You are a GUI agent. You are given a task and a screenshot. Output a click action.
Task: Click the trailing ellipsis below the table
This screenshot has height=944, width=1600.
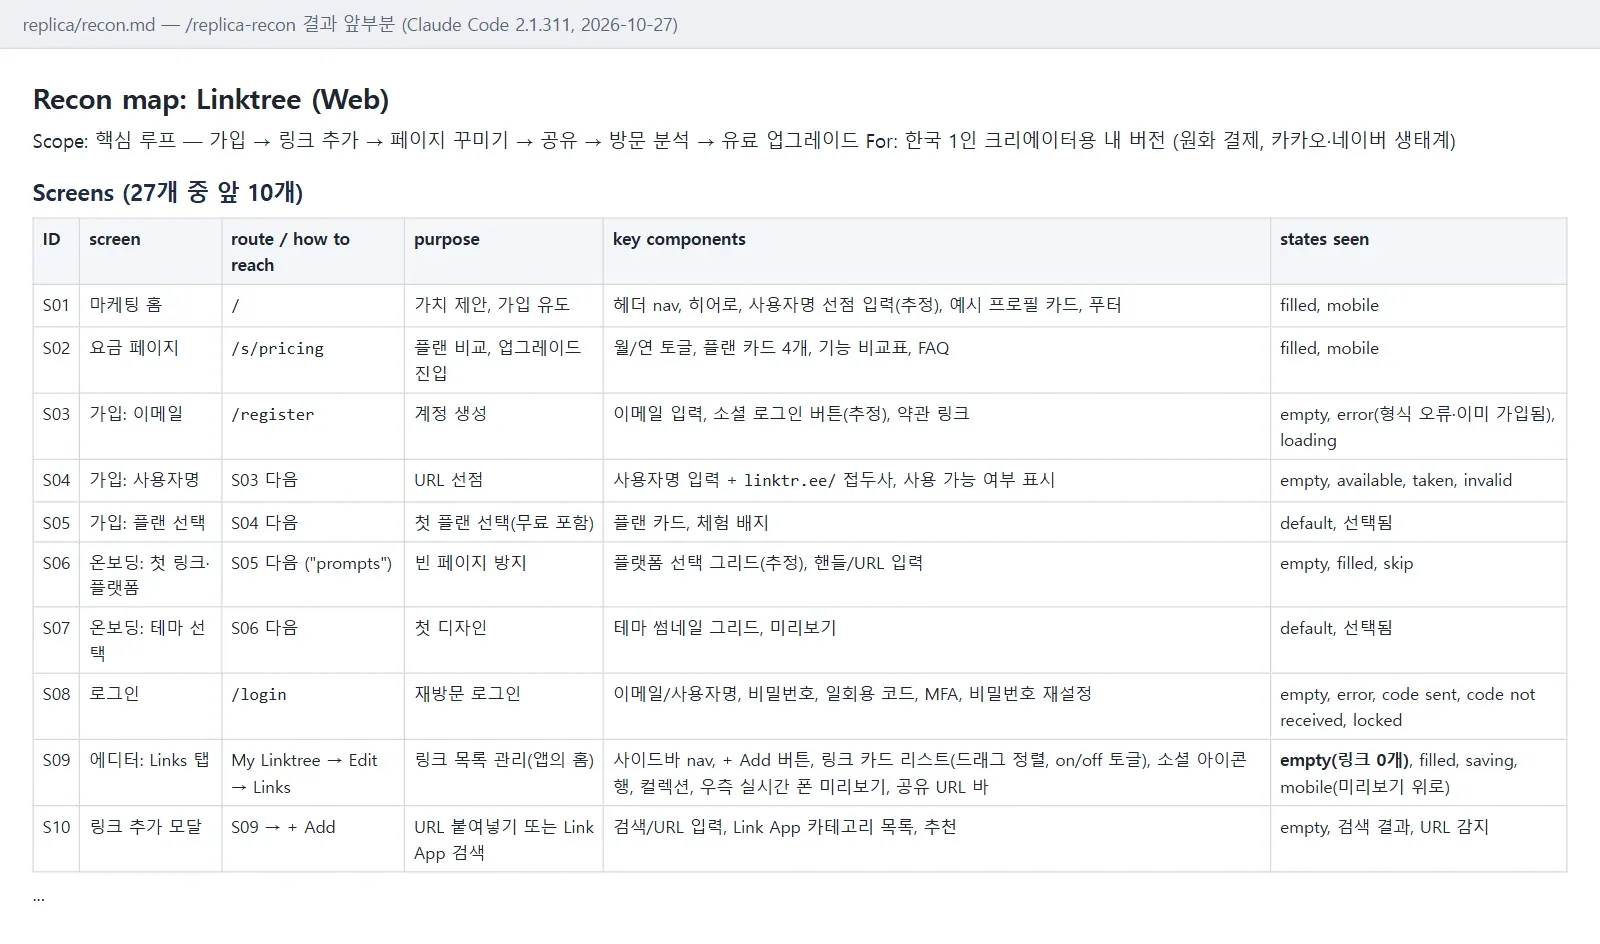39,897
